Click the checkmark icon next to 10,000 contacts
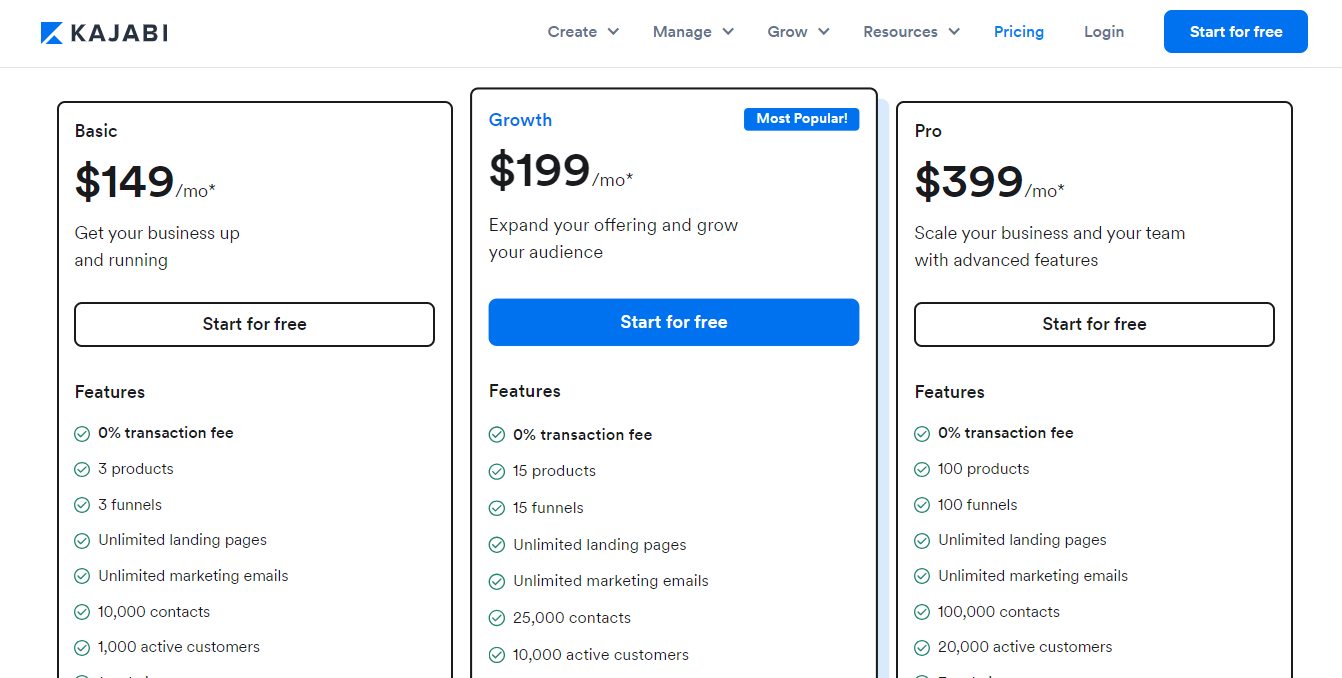 pos(82,612)
